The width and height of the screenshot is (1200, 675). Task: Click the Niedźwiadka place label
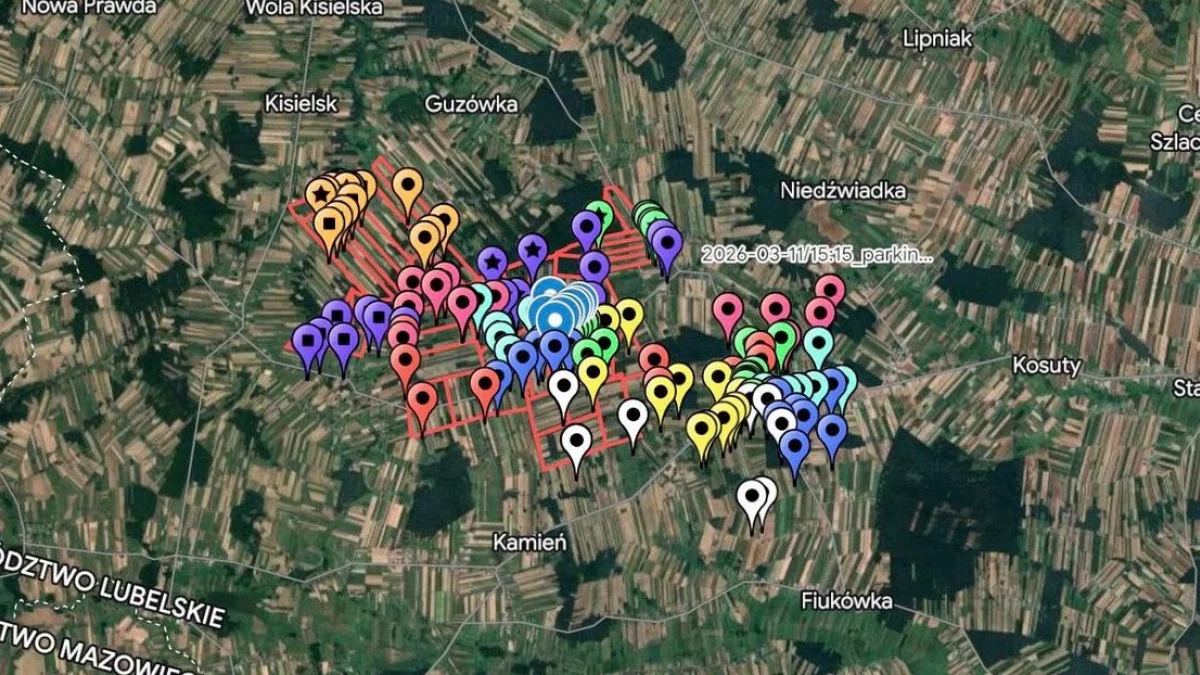843,190
